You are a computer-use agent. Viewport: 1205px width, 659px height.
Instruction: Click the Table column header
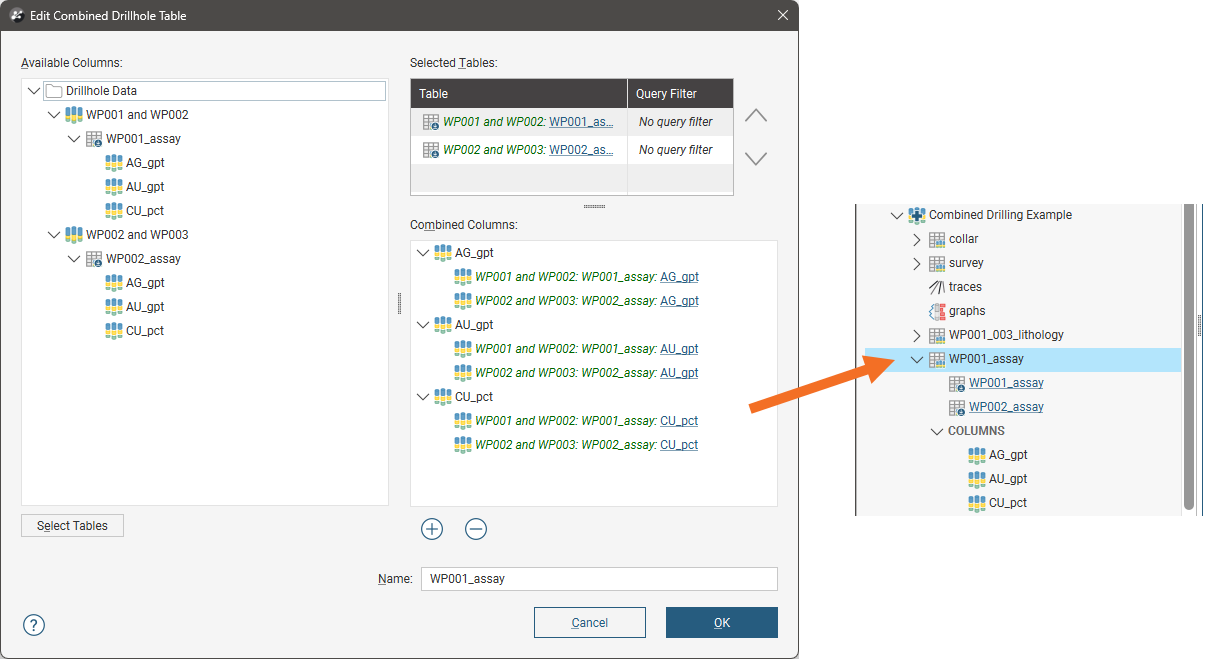[x=519, y=94]
